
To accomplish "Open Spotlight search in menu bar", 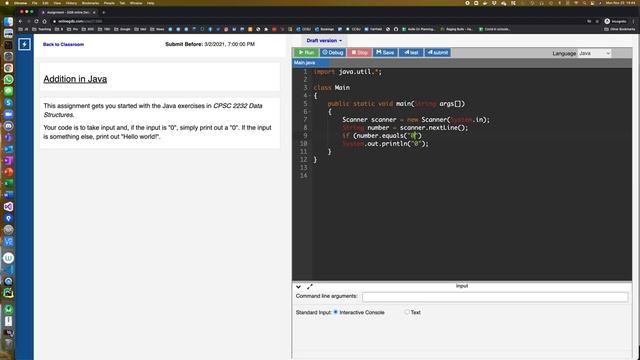I will point(584,3).
